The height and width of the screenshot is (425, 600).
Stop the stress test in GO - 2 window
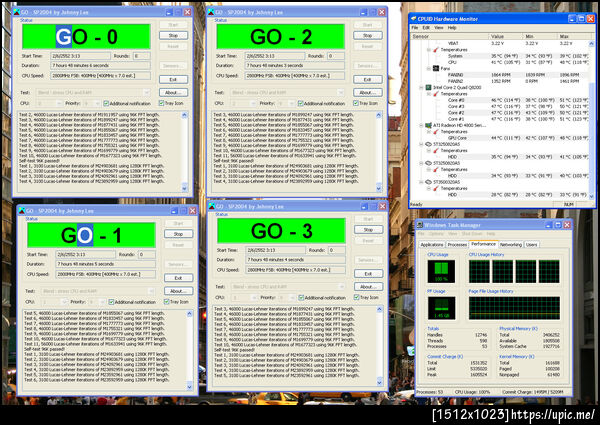click(x=367, y=36)
